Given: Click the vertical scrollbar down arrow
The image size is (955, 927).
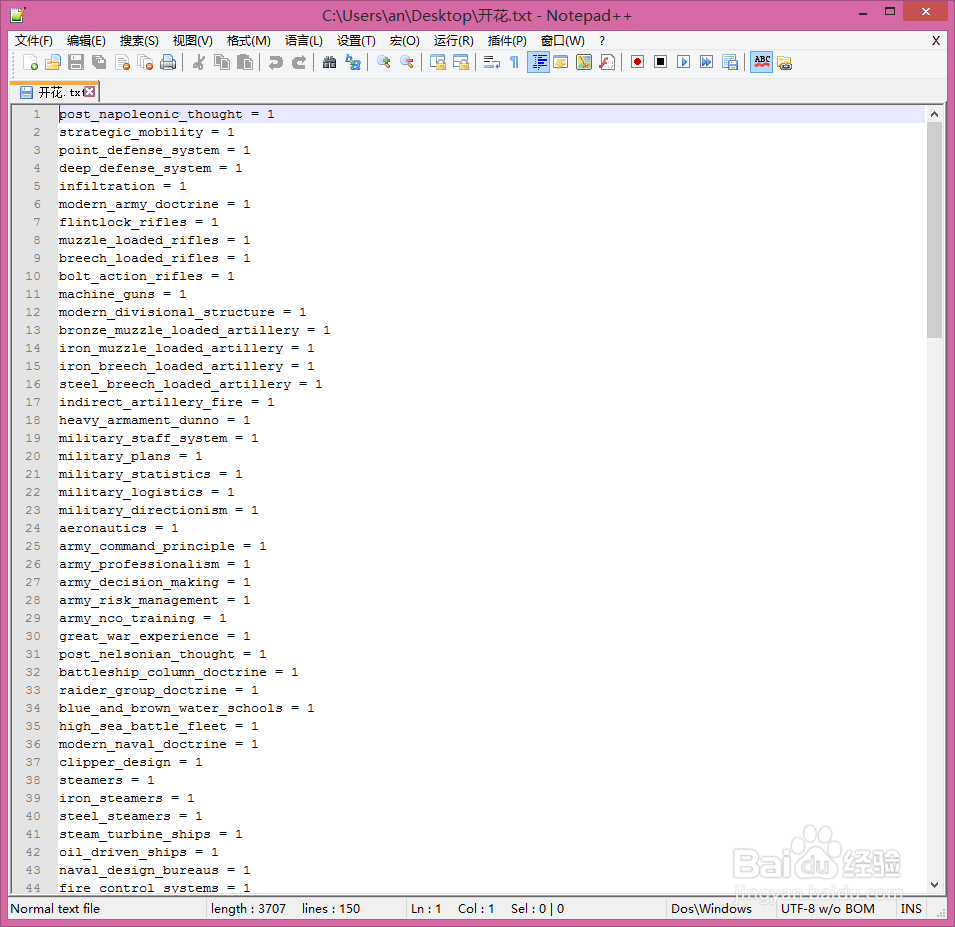Looking at the screenshot, I should click(934, 885).
